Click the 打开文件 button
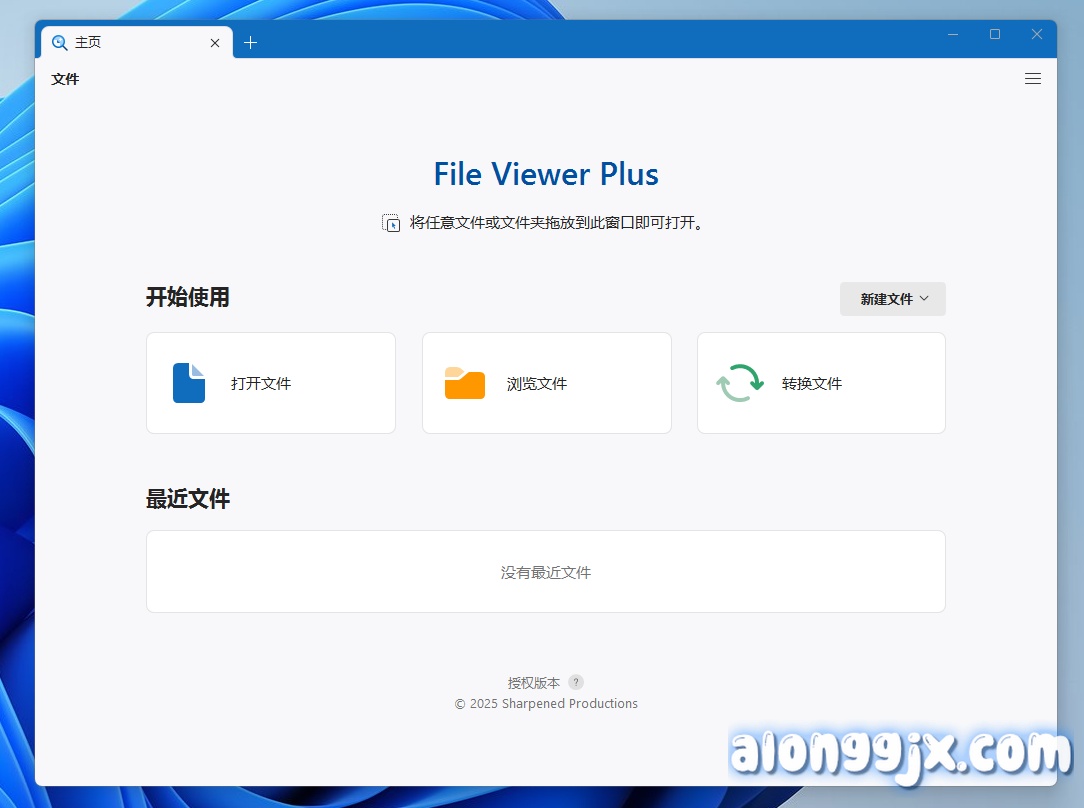1084x808 pixels. (x=270, y=382)
